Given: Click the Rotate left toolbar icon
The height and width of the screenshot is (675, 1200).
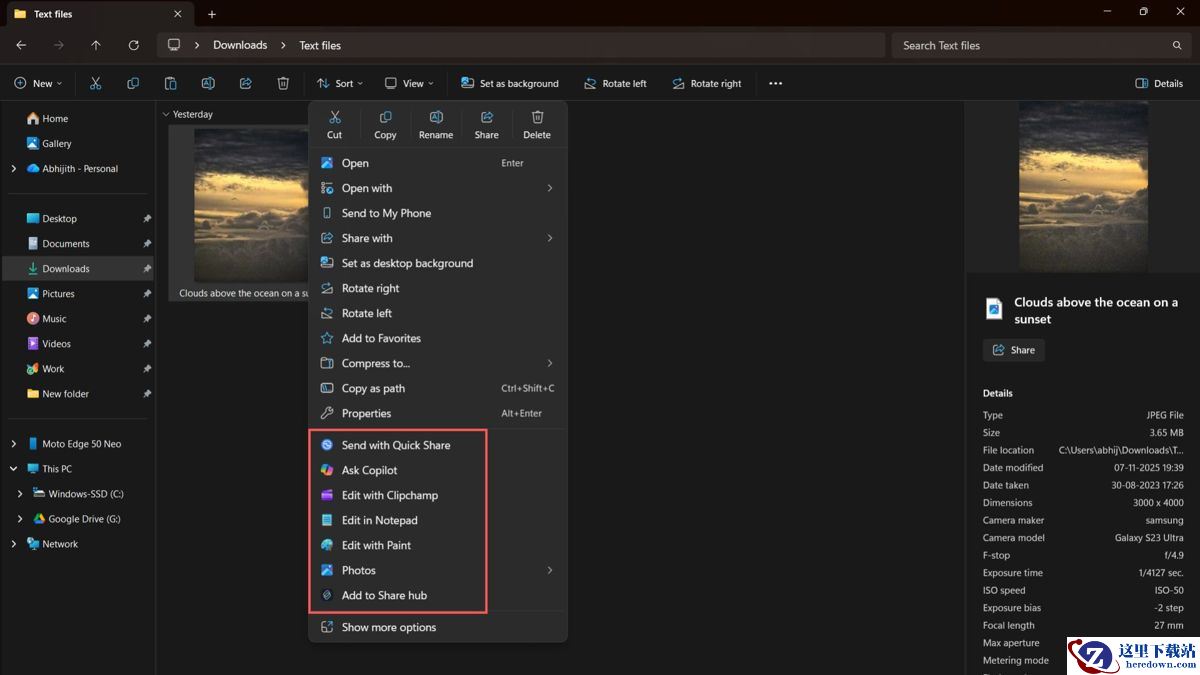Looking at the screenshot, I should click(x=615, y=84).
